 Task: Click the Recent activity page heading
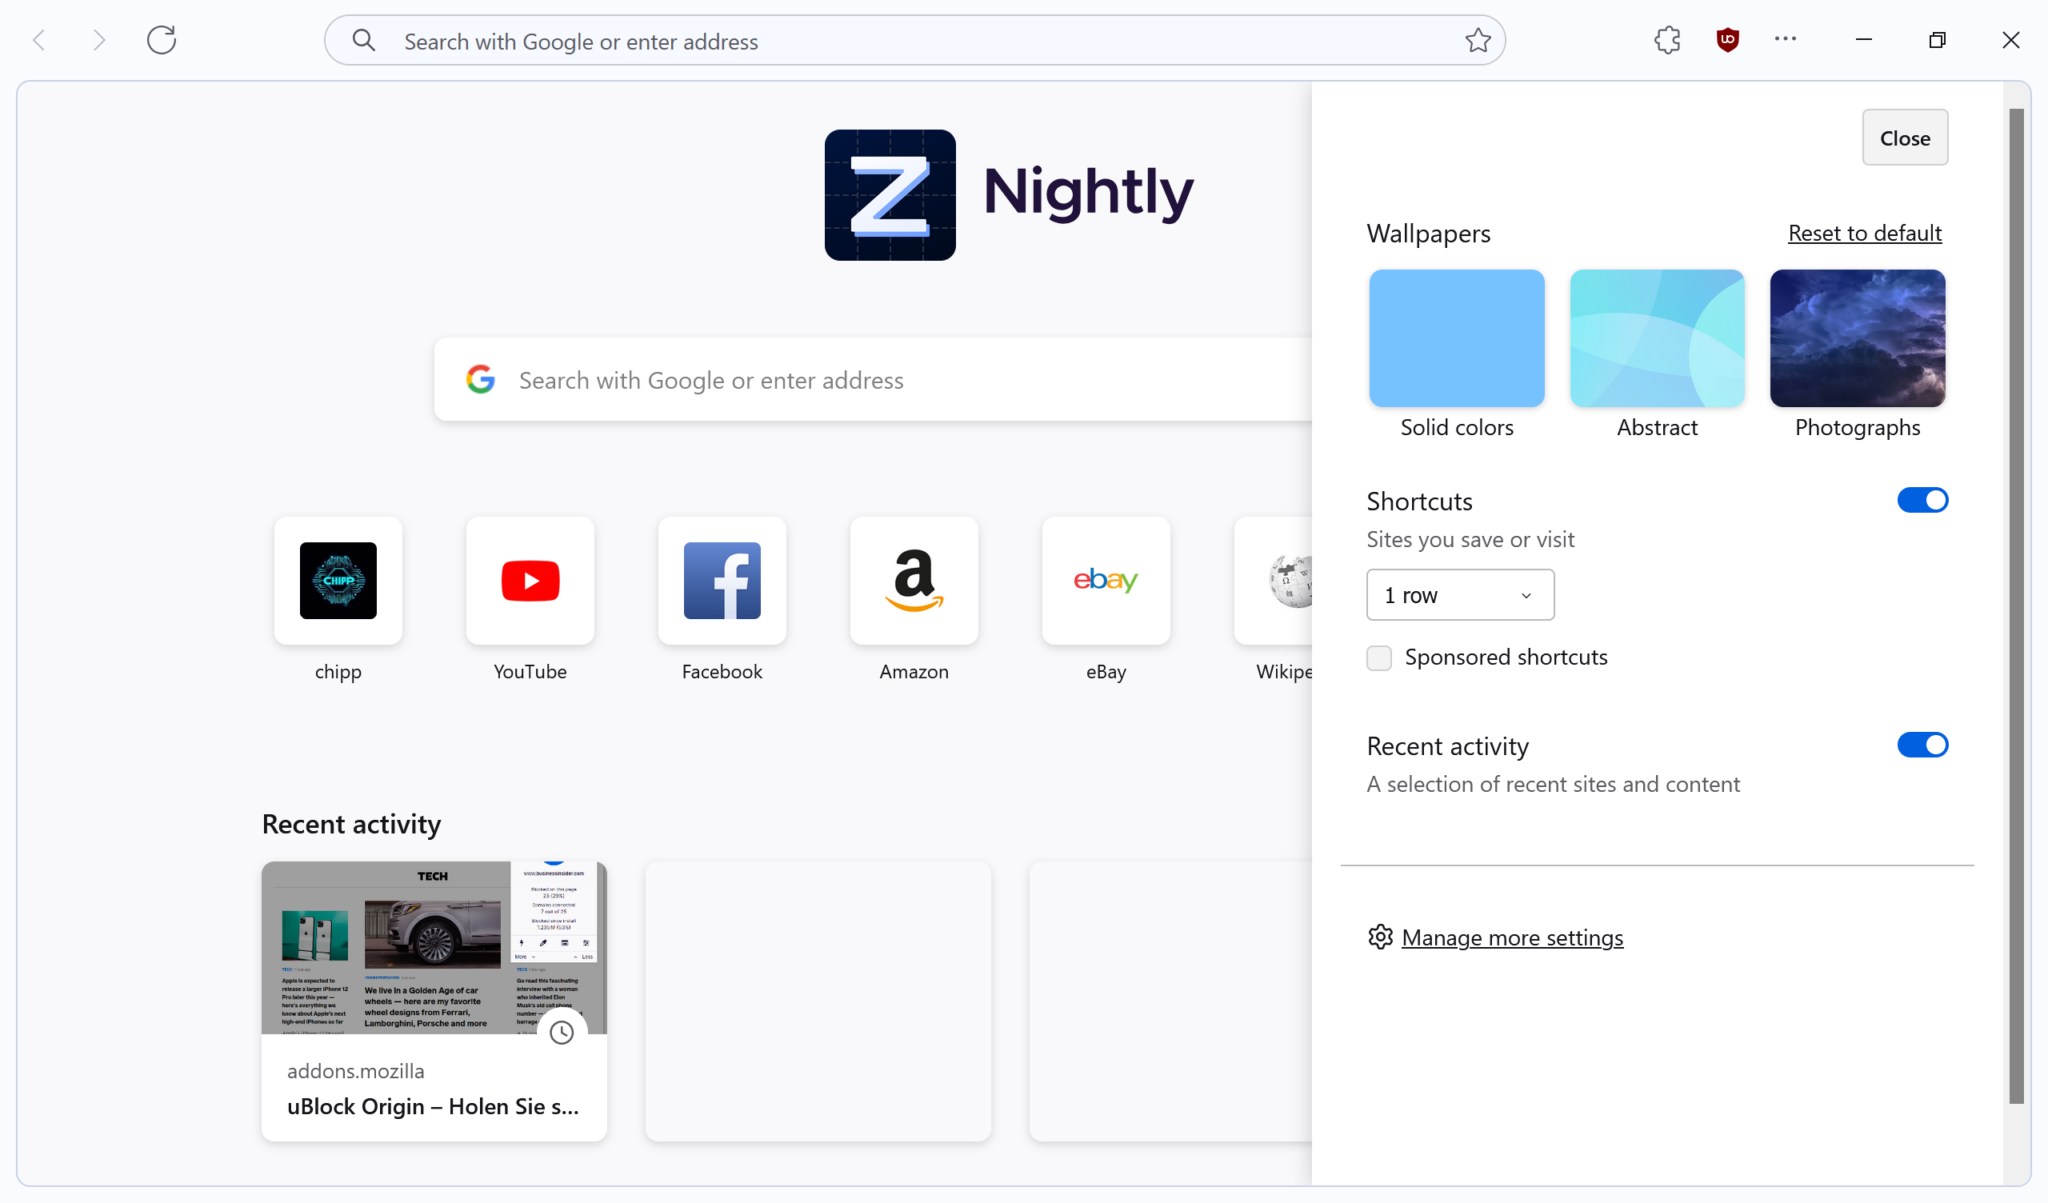click(351, 824)
